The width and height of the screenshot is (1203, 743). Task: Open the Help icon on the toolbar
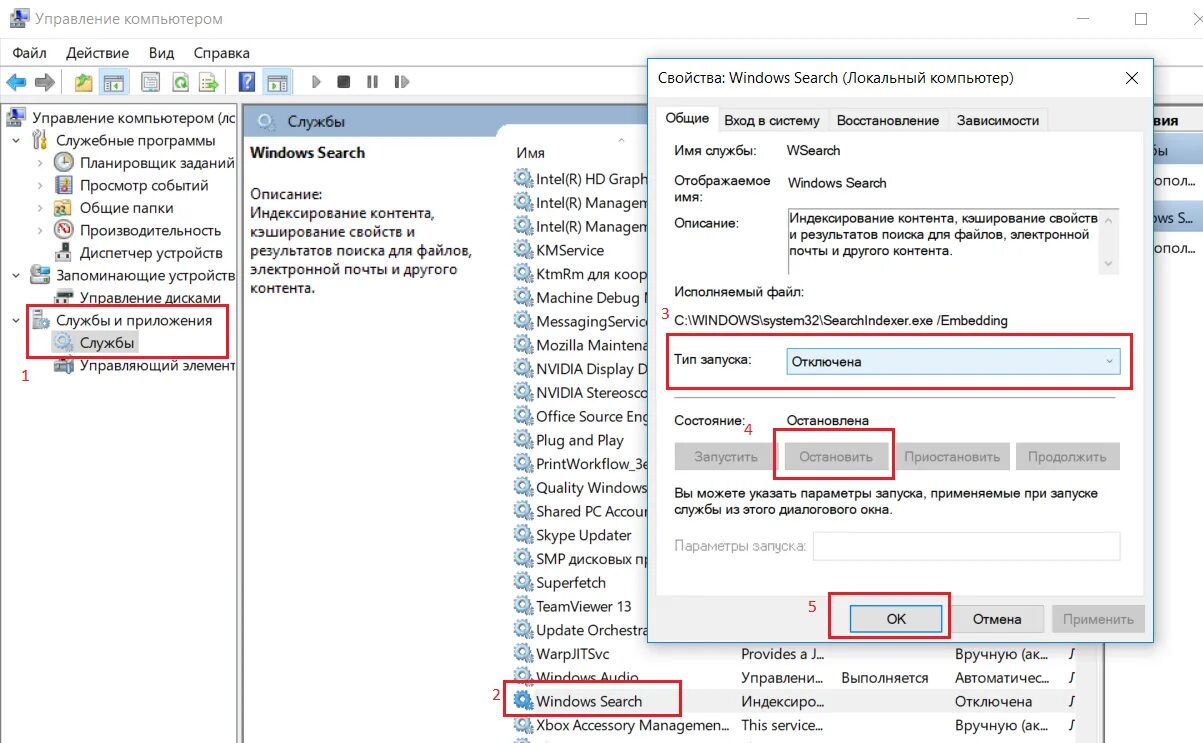247,81
